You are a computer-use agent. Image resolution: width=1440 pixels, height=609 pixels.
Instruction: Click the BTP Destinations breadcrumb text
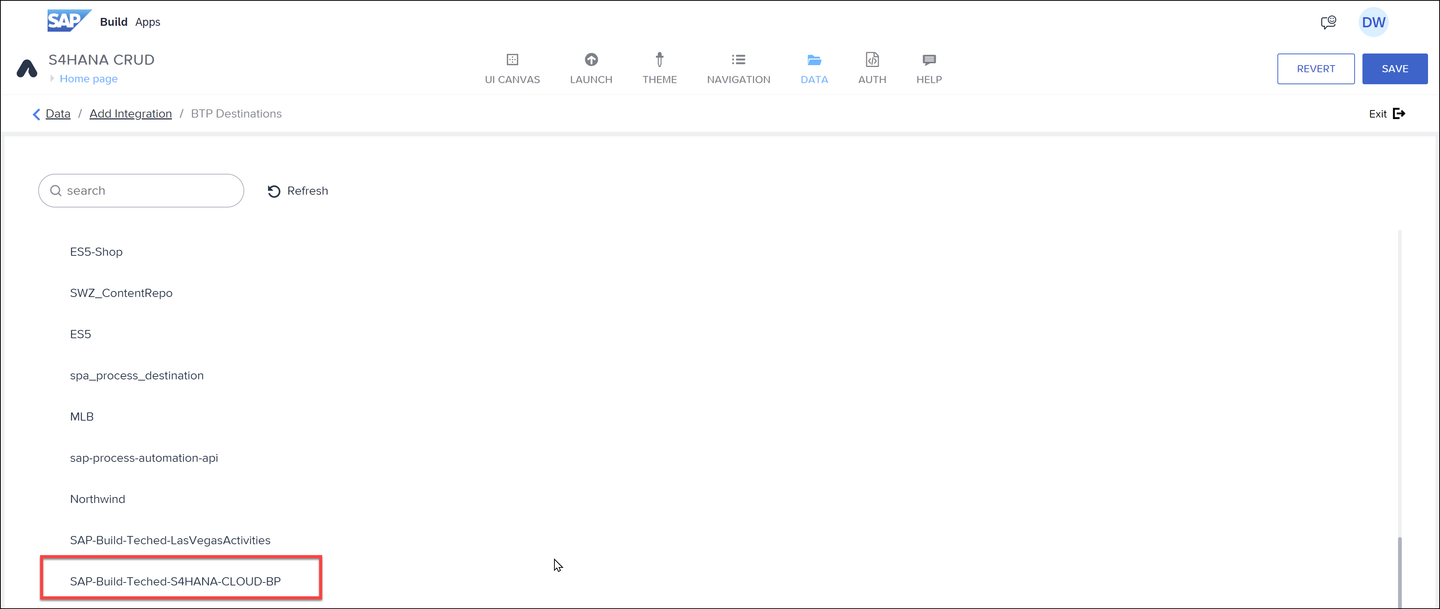(236, 114)
